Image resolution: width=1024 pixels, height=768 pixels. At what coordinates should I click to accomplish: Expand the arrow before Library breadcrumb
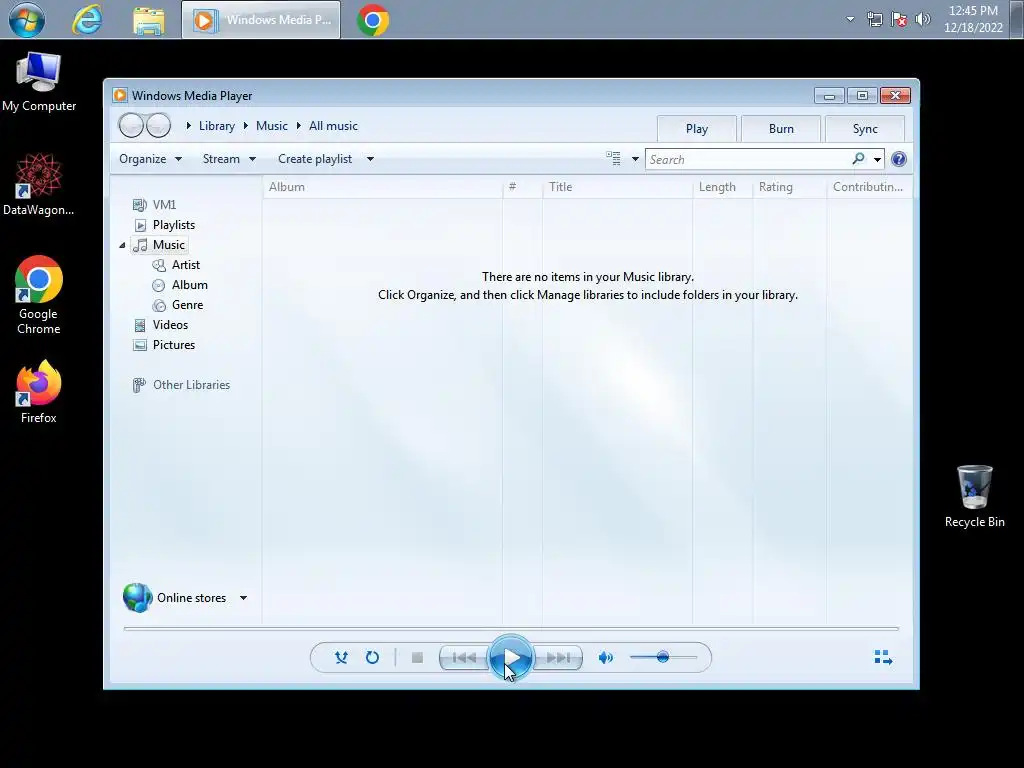point(188,125)
